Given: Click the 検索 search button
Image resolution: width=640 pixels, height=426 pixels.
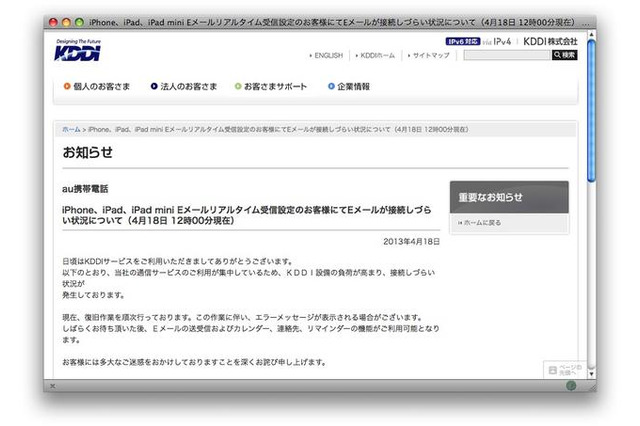Looking at the screenshot, I should pos(564,55).
